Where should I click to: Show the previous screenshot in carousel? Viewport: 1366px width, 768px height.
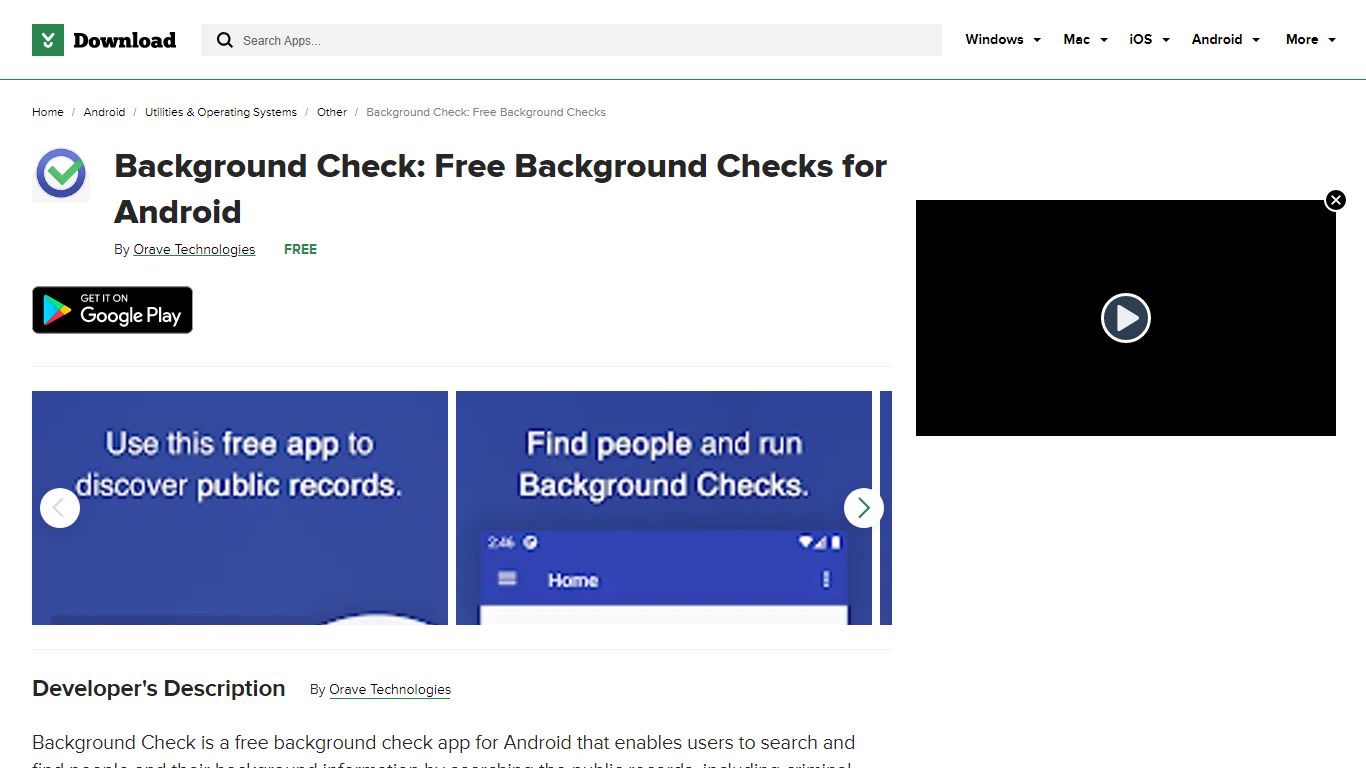tap(60, 508)
